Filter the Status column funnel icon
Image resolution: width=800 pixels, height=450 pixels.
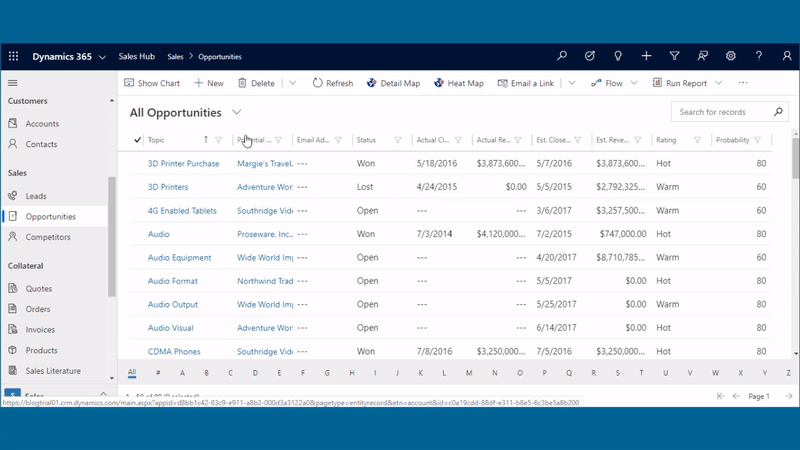tap(398, 140)
